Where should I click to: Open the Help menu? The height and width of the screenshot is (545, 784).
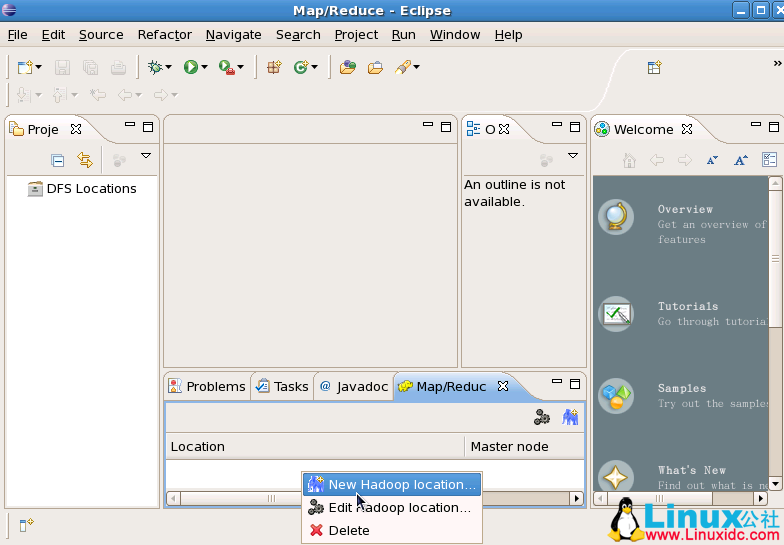[508, 34]
